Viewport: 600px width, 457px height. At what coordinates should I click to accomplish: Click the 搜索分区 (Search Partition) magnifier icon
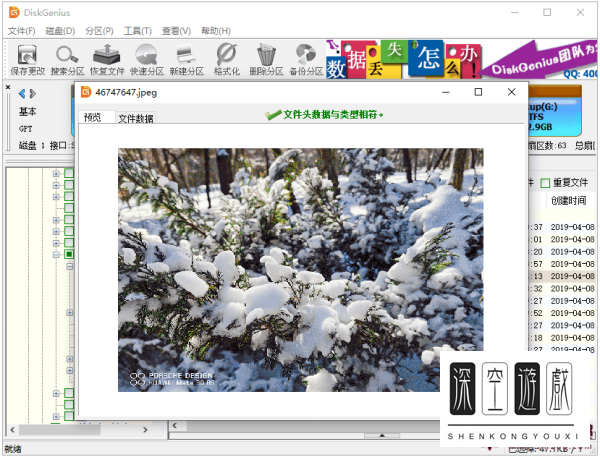click(x=68, y=58)
